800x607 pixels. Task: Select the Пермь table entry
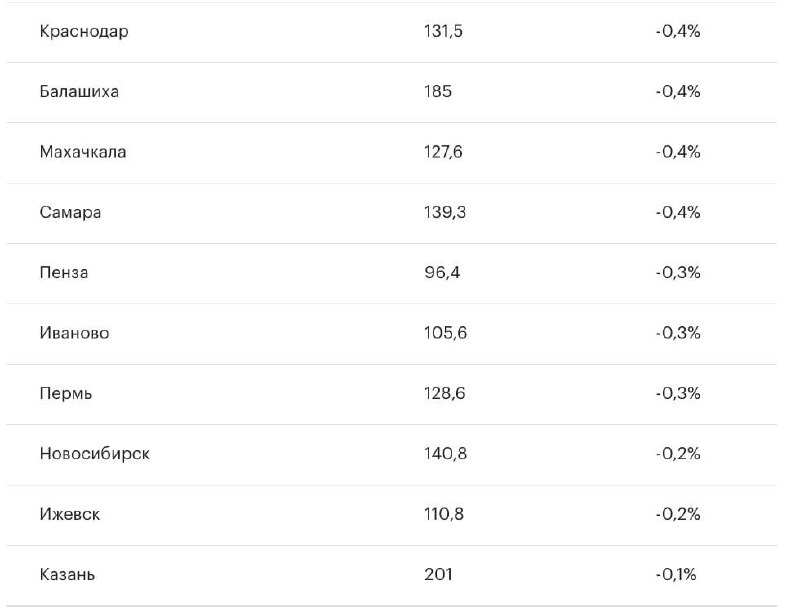coord(66,394)
